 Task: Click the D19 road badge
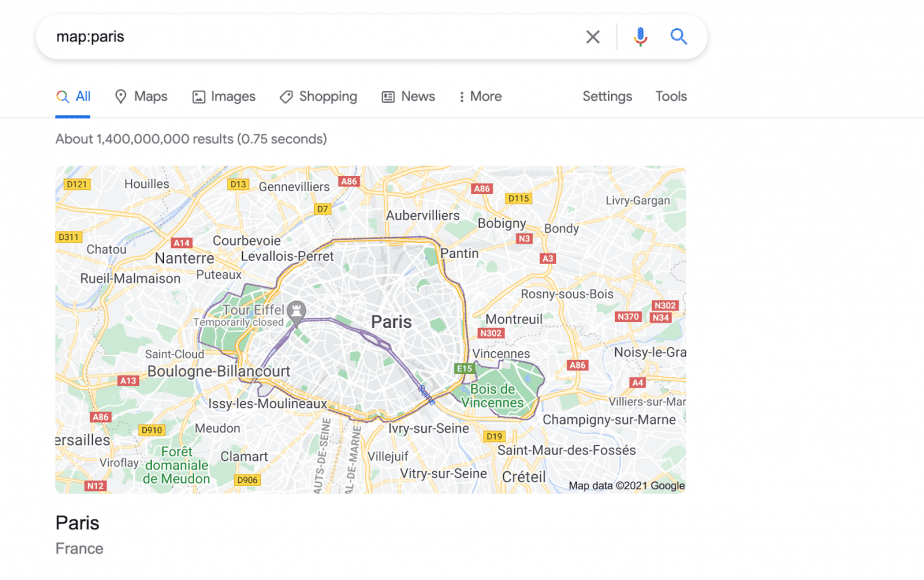(494, 437)
